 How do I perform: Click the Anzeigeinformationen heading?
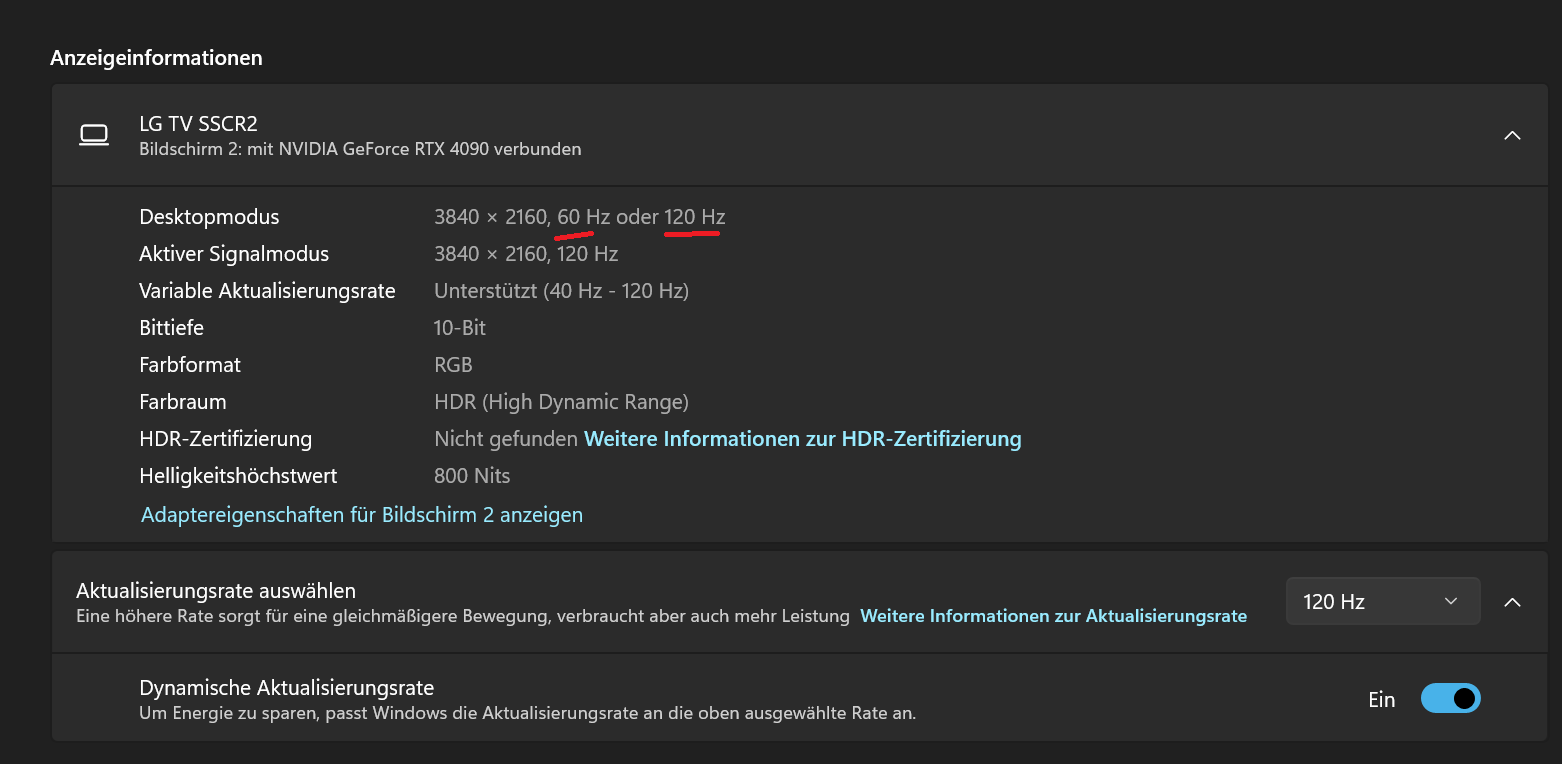point(156,57)
